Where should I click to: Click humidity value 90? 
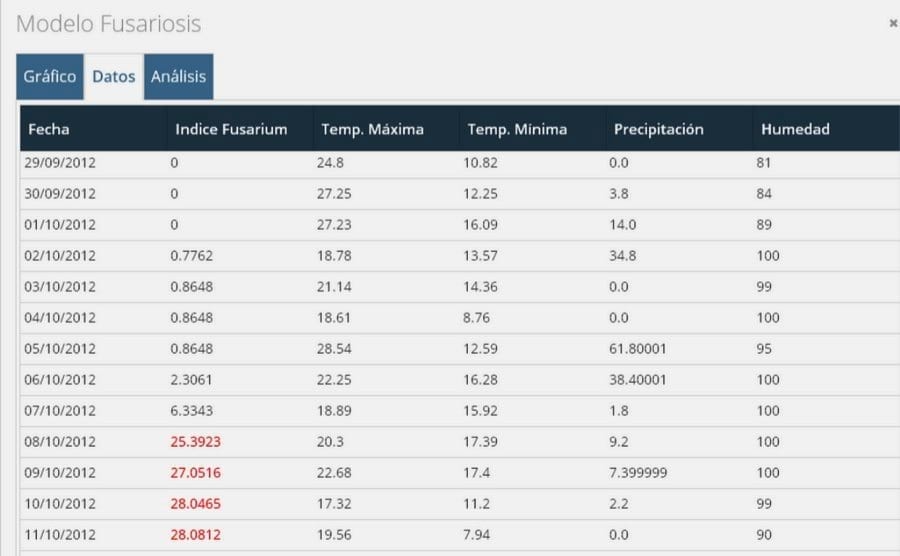(x=764, y=534)
